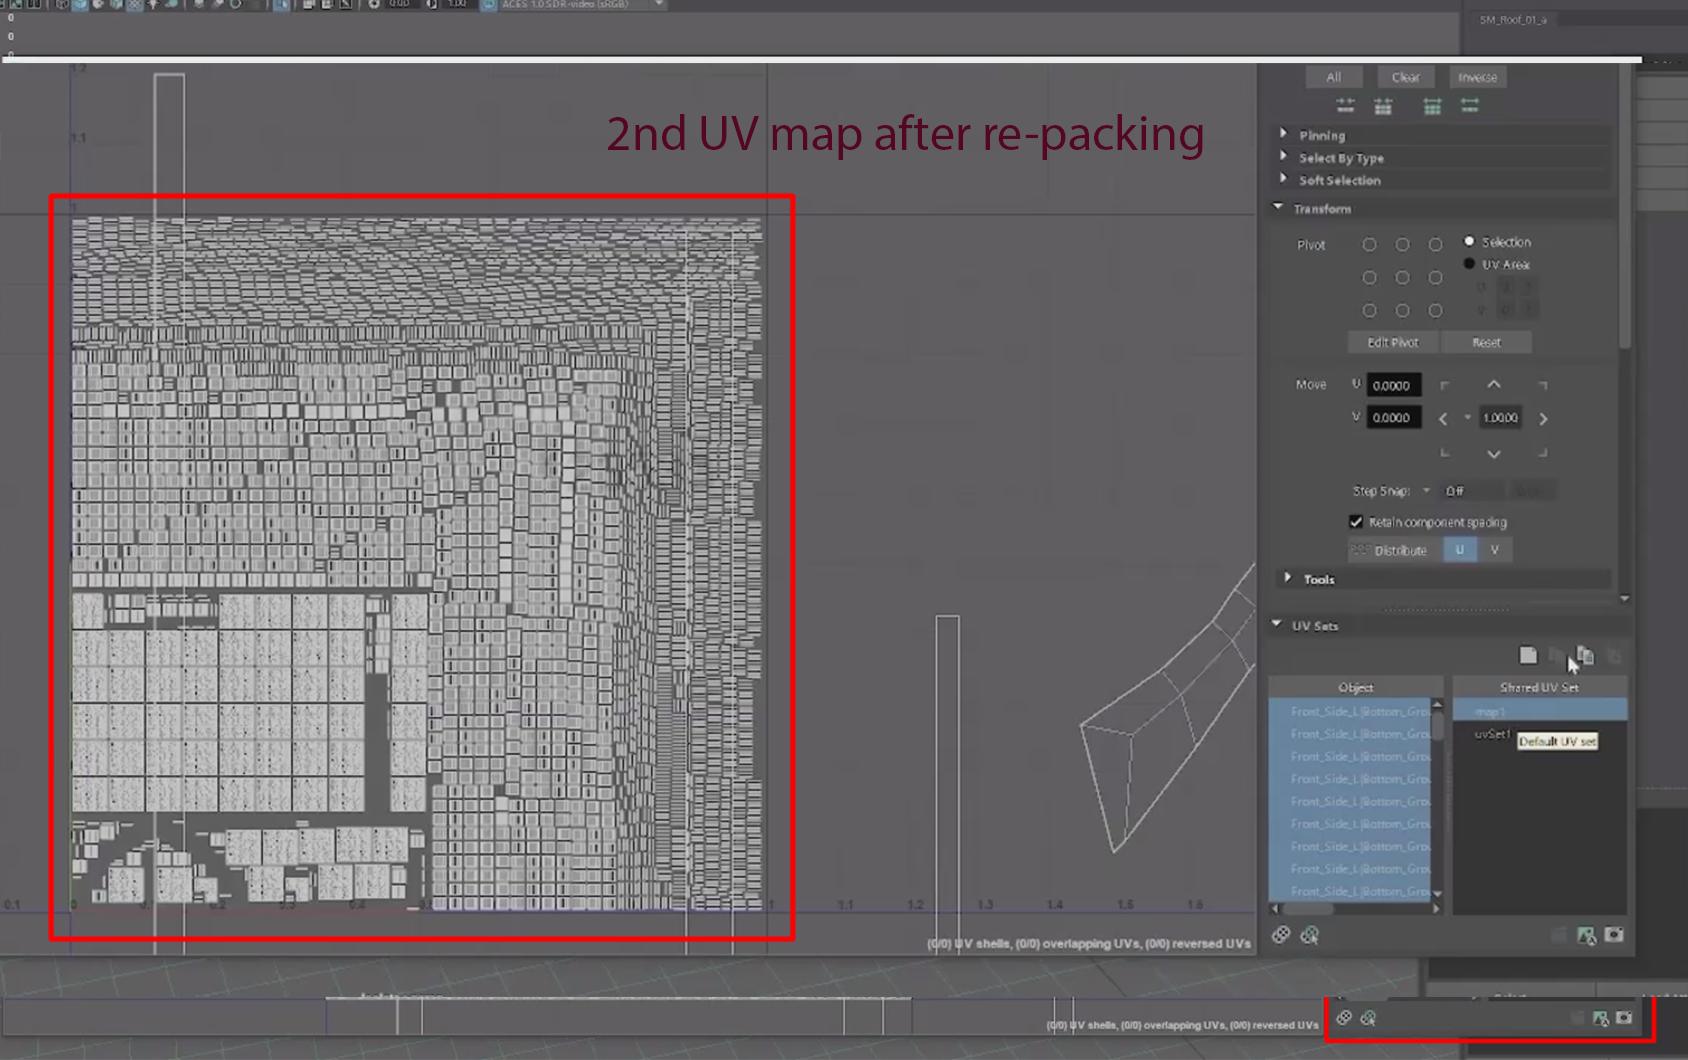Image resolution: width=1688 pixels, height=1060 pixels.
Task: Expand the Pinning section
Action: point(1284,134)
